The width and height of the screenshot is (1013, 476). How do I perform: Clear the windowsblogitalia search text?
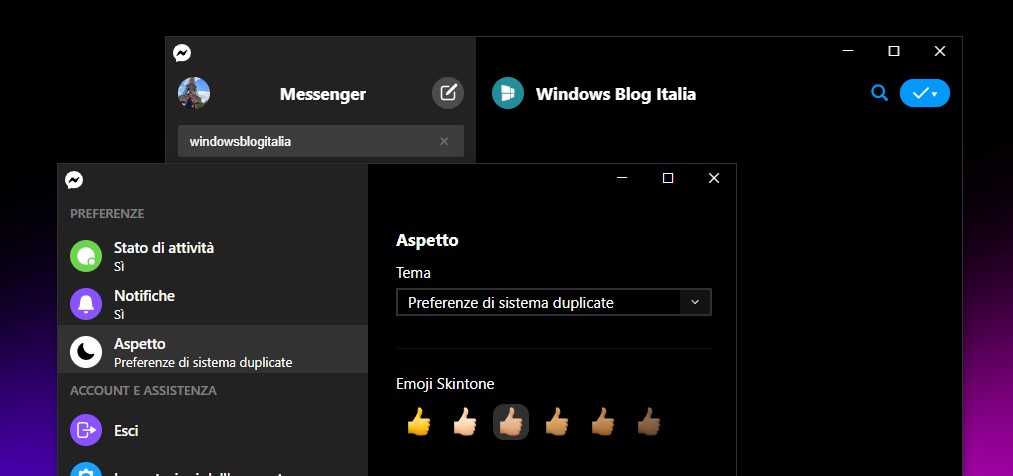pos(444,141)
